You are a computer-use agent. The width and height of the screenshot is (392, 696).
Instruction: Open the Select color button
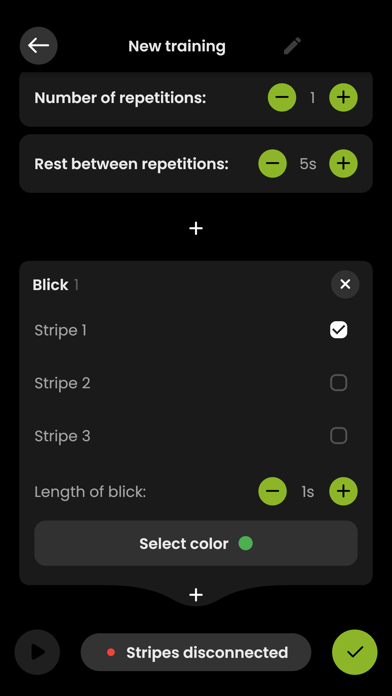(196, 543)
